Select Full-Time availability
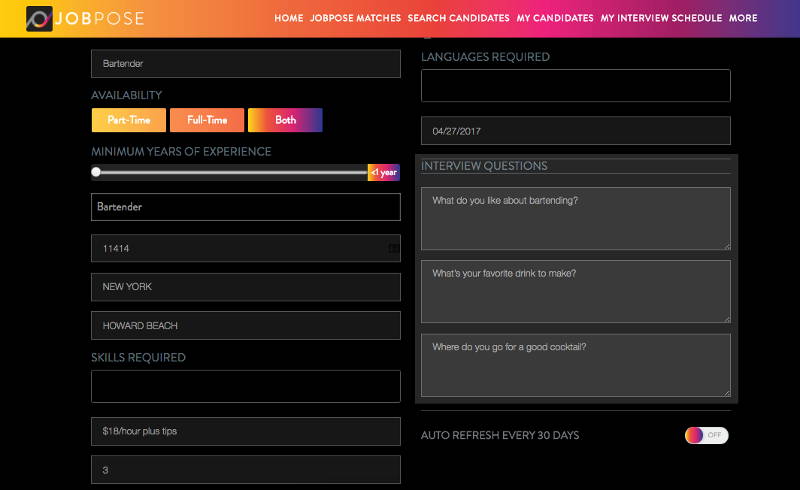The height and width of the screenshot is (490, 800). click(207, 120)
